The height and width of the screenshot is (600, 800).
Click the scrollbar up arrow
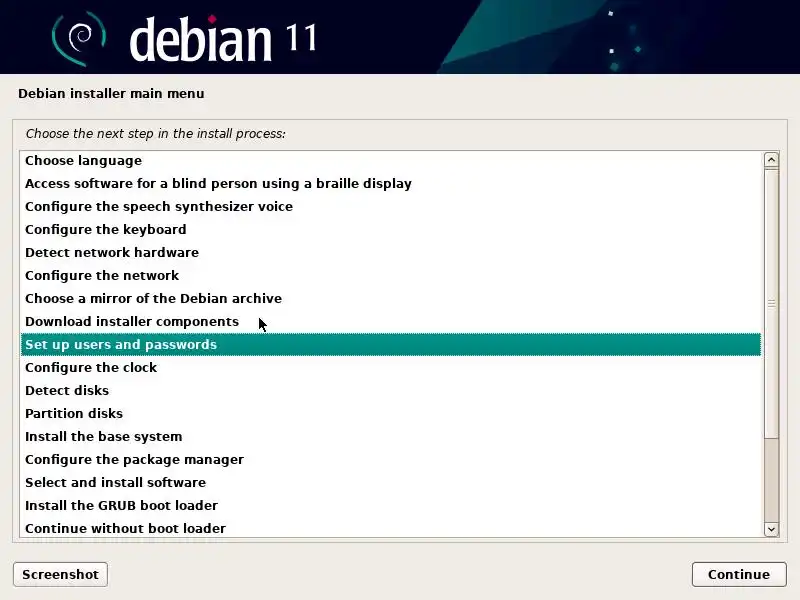coord(771,160)
